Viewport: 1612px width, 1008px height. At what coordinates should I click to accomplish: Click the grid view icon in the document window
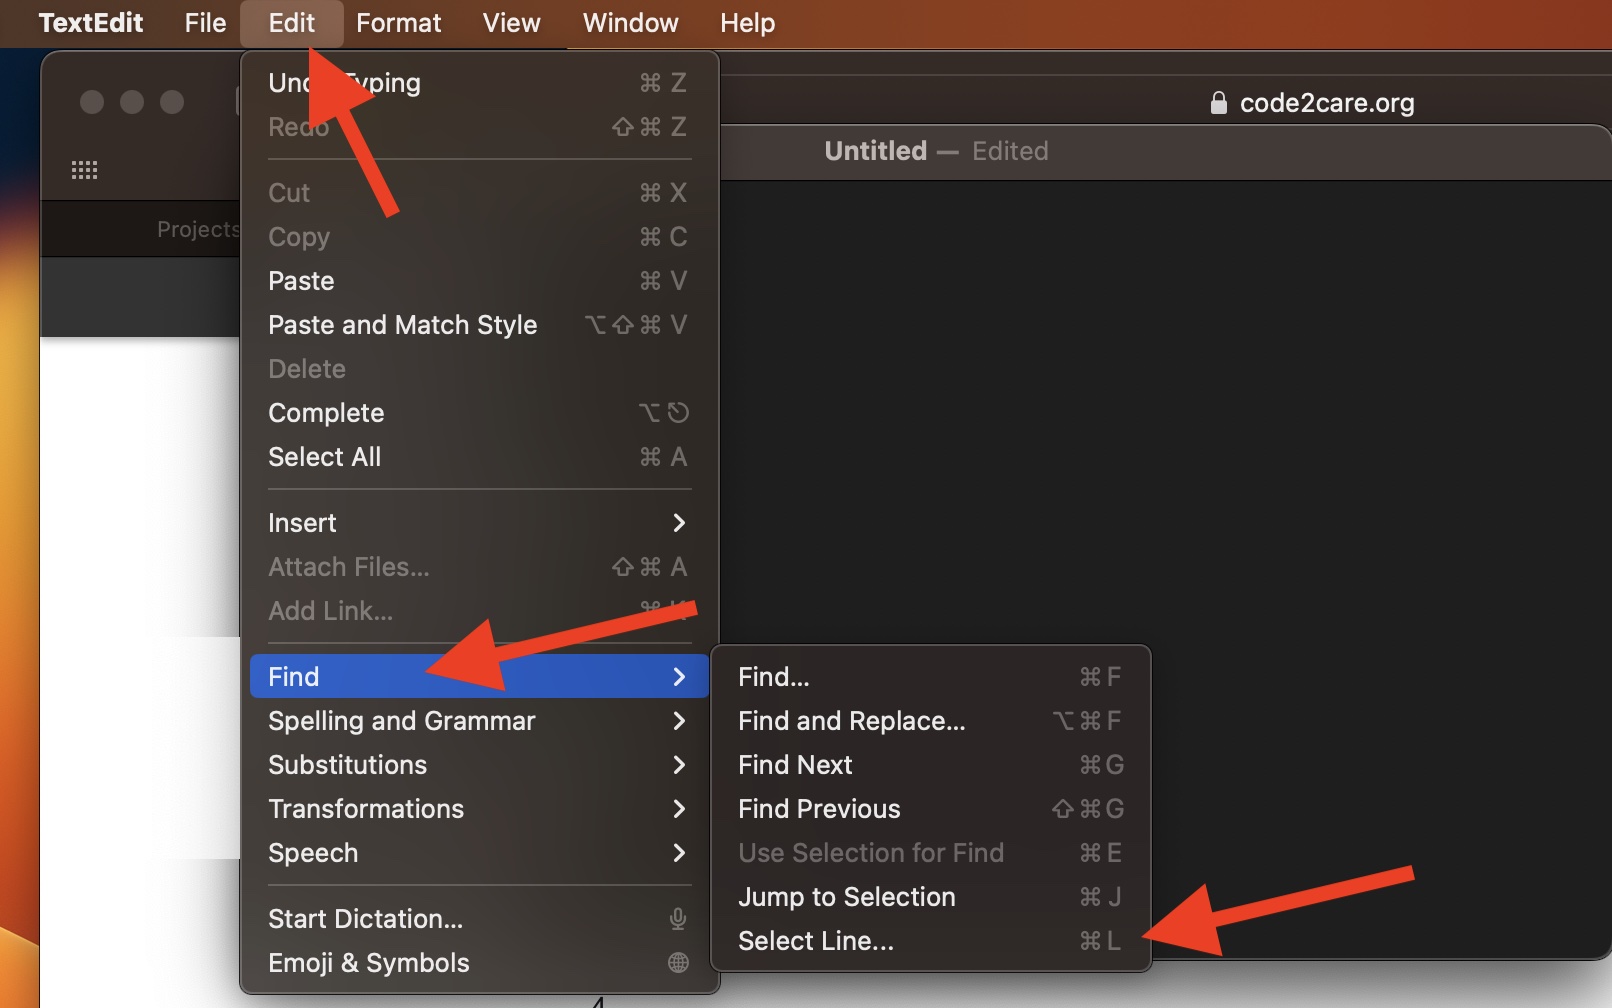[84, 169]
